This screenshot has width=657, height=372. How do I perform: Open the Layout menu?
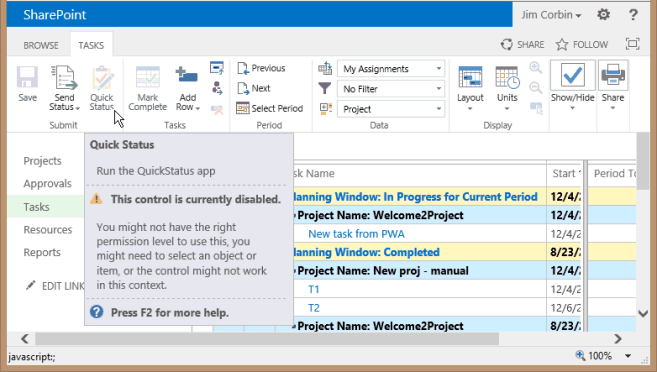(x=470, y=88)
